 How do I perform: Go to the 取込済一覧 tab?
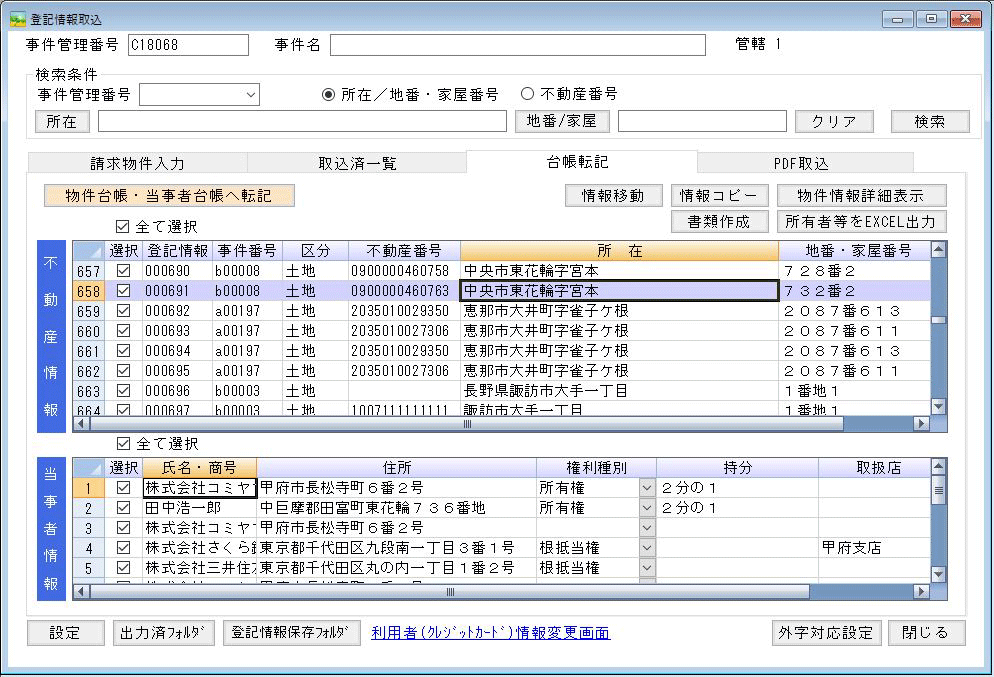357,163
